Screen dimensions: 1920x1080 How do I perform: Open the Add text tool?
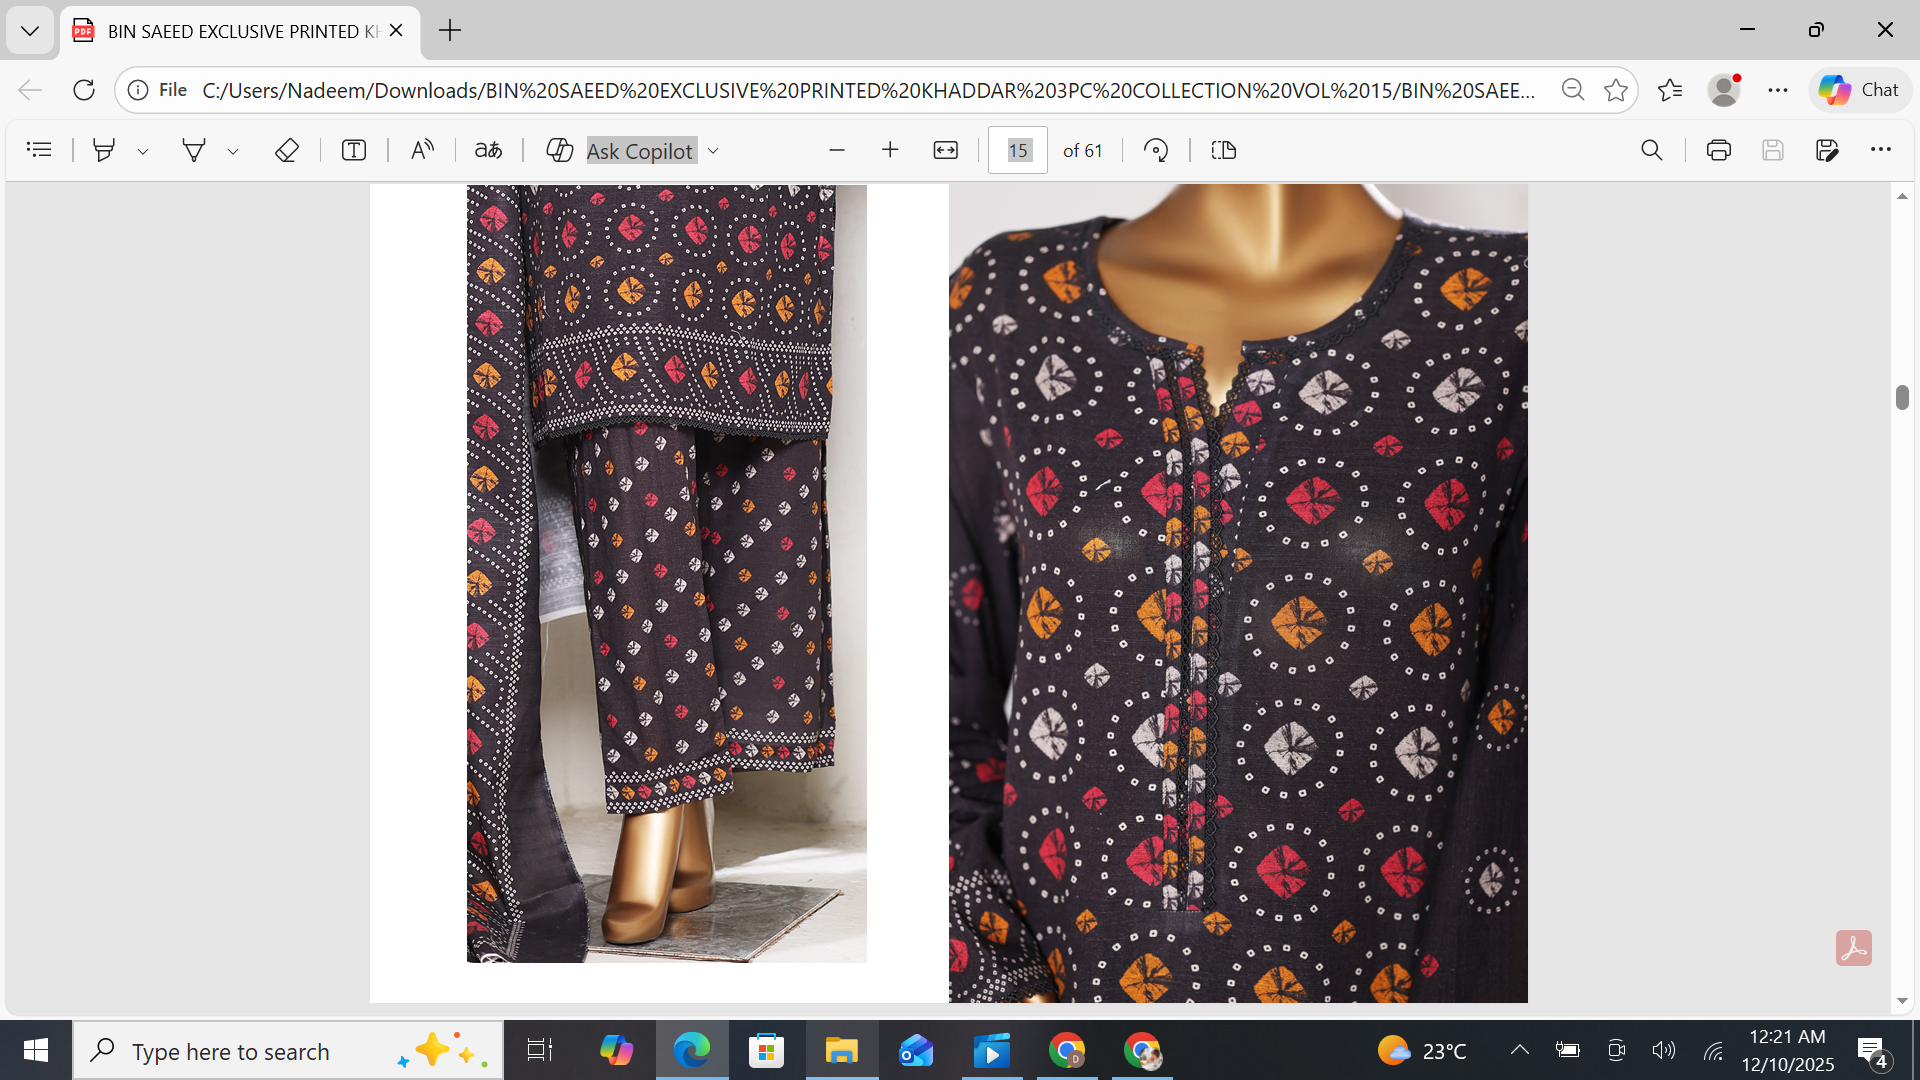354,150
